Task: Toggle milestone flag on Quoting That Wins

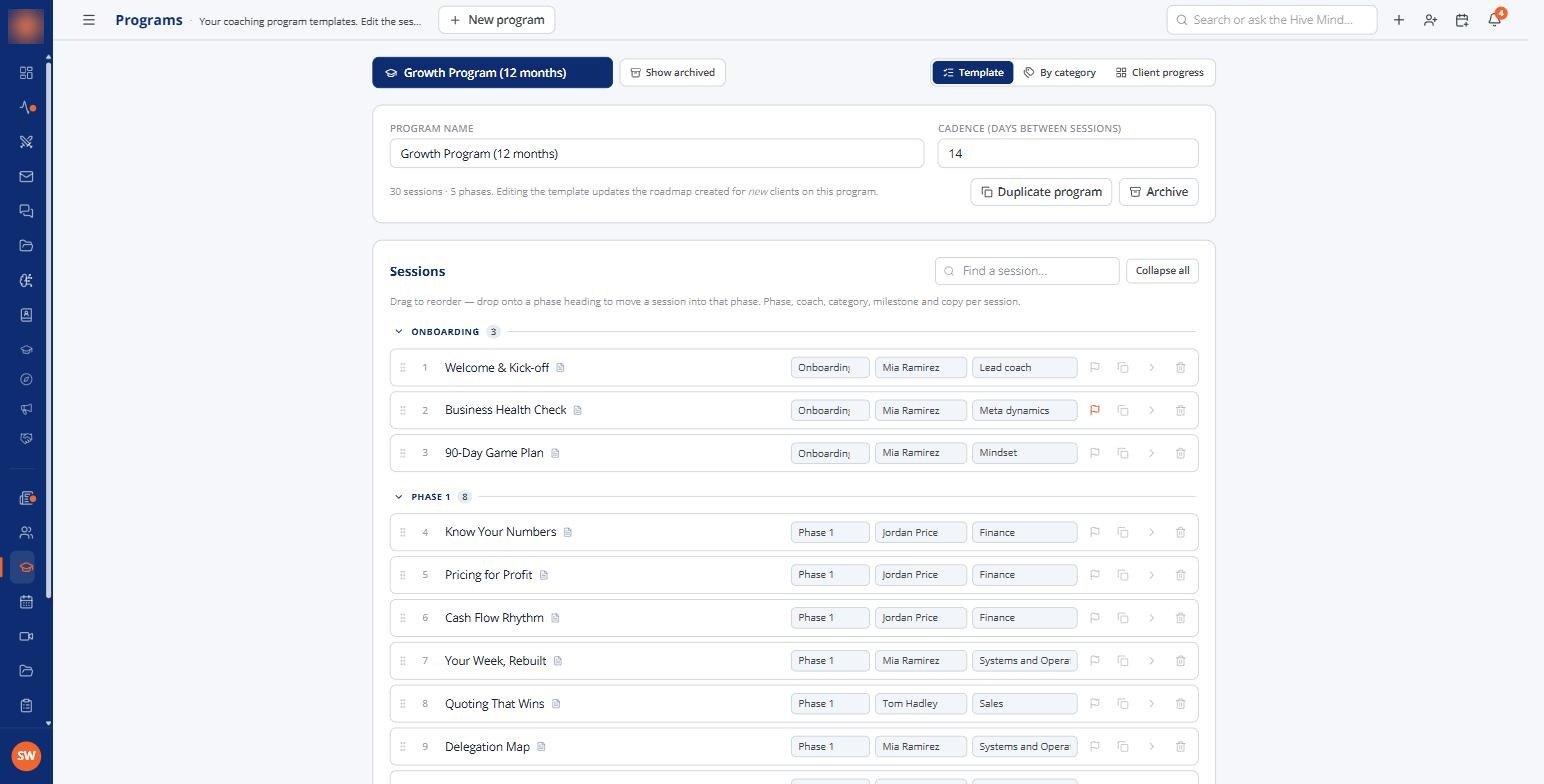Action: [x=1095, y=704]
